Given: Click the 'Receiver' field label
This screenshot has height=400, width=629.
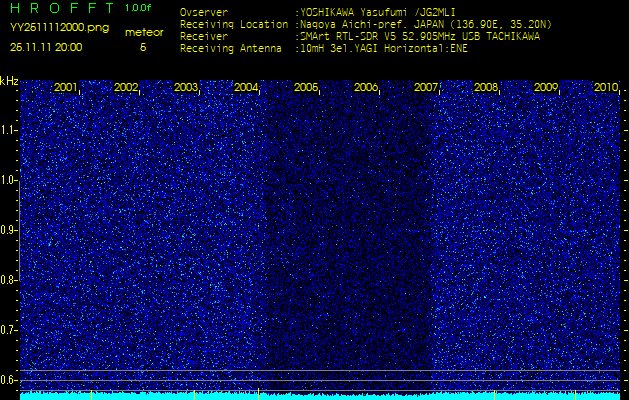Looking at the screenshot, I should [x=204, y=37].
